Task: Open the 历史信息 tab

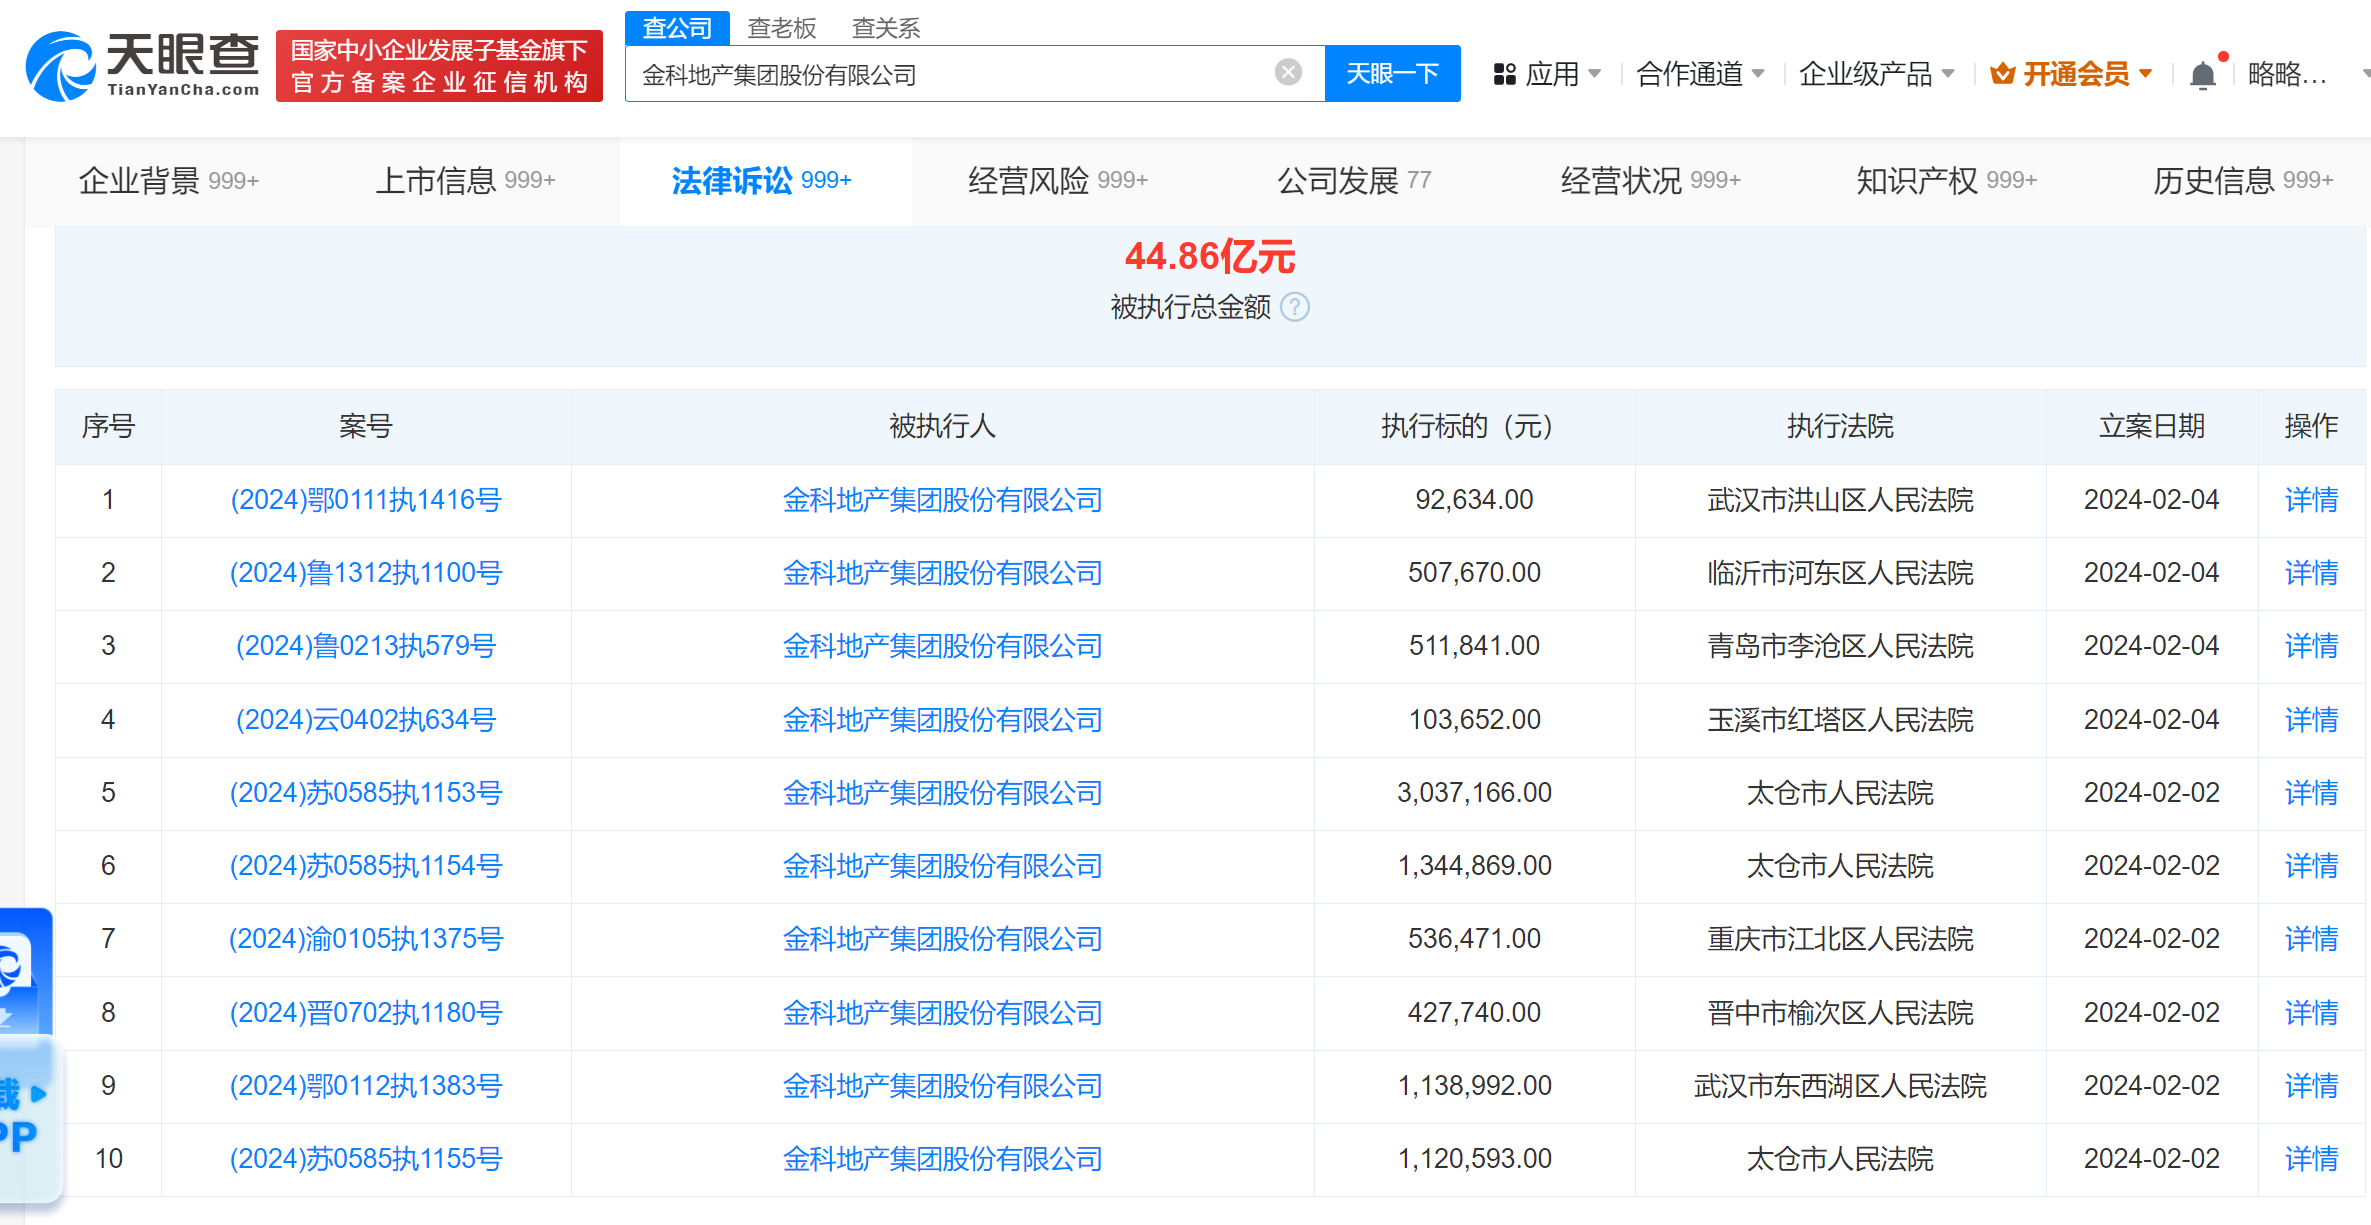Action: coord(2243,181)
